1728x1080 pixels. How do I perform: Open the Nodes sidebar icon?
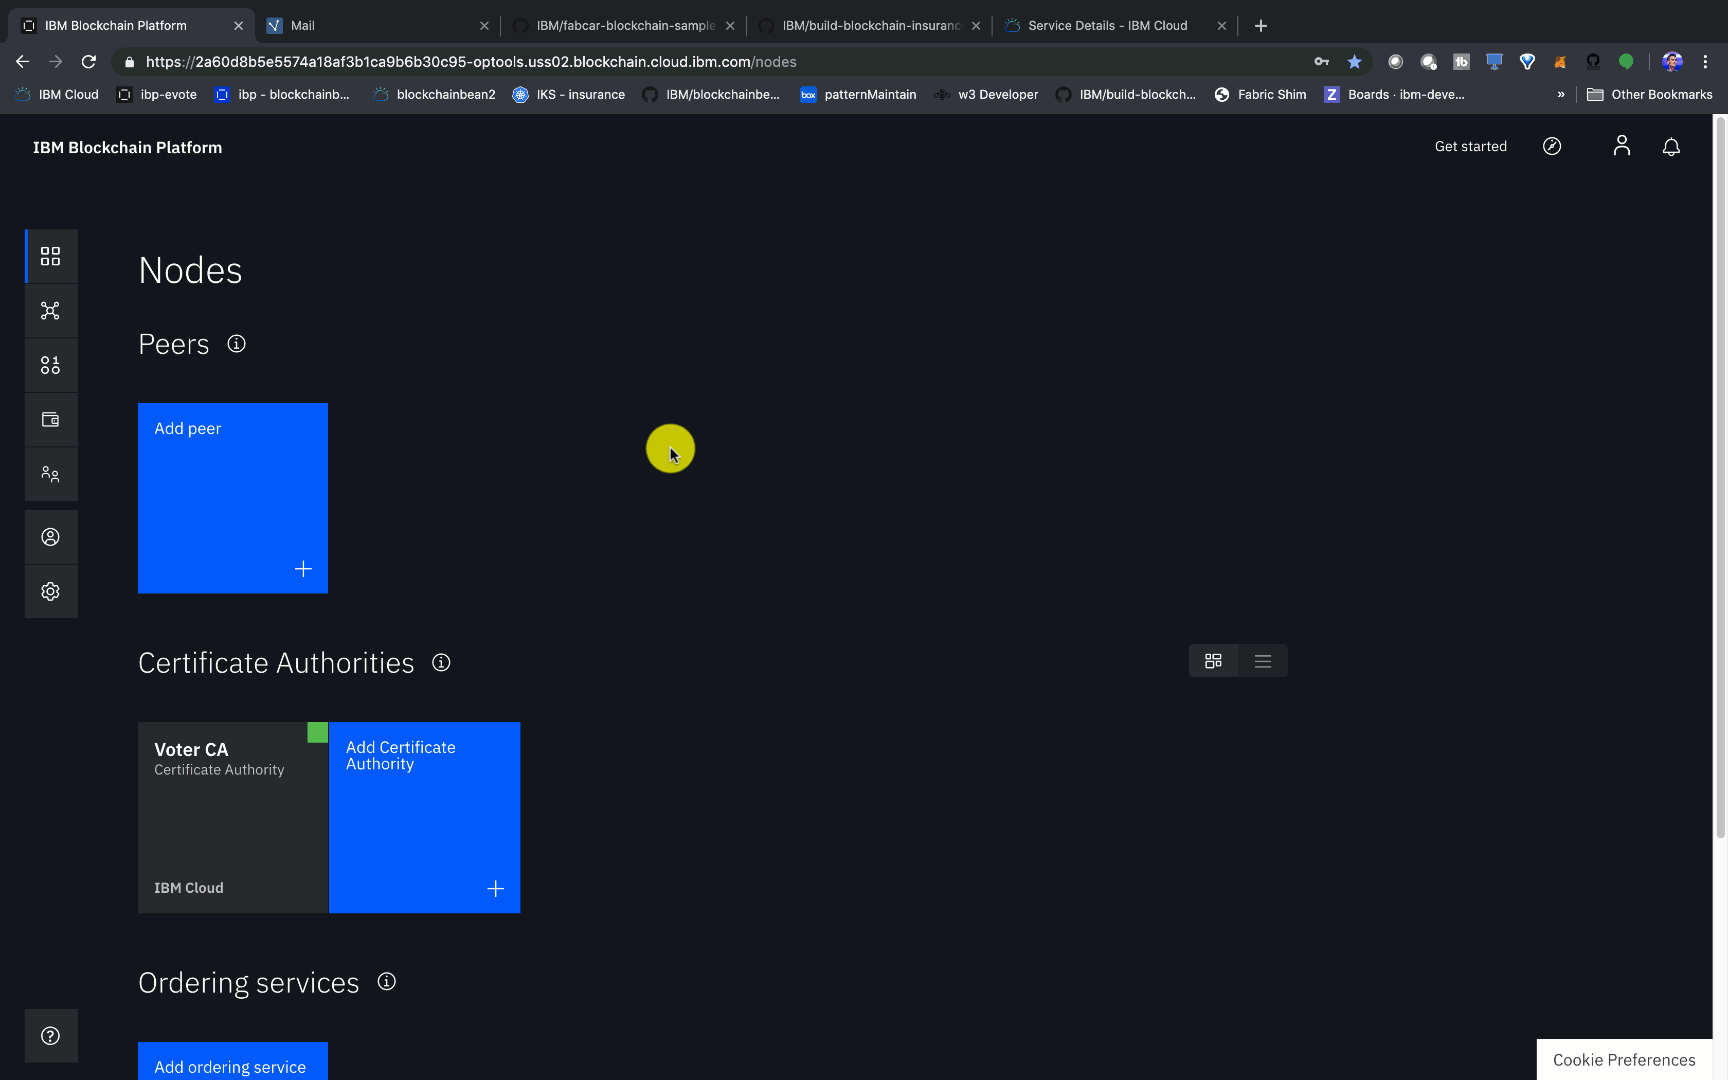click(51, 256)
